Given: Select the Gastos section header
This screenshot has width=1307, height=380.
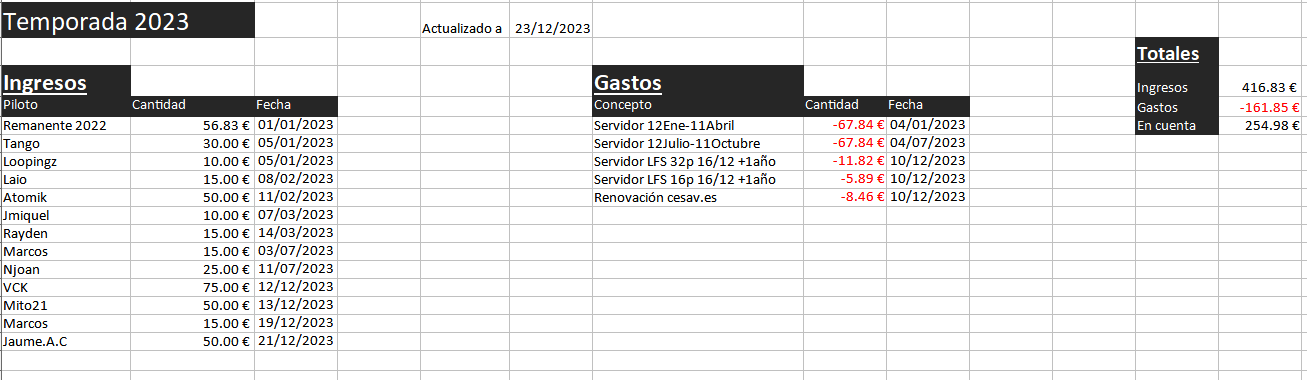Looking at the screenshot, I should coord(698,82).
